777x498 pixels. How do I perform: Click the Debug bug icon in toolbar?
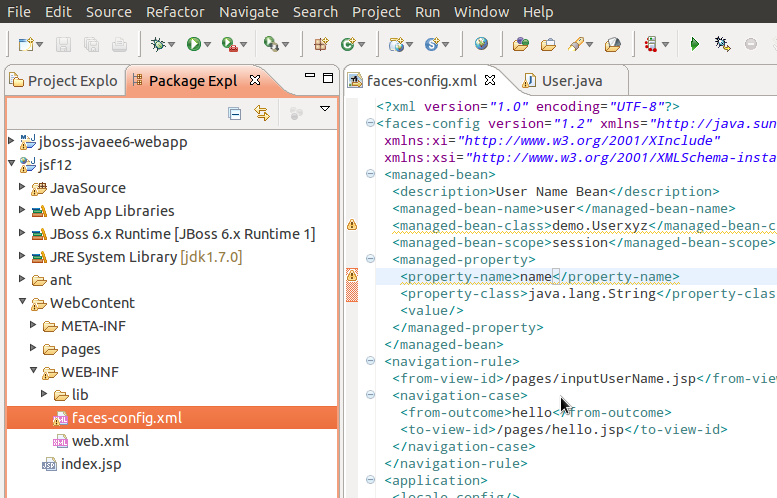158,44
